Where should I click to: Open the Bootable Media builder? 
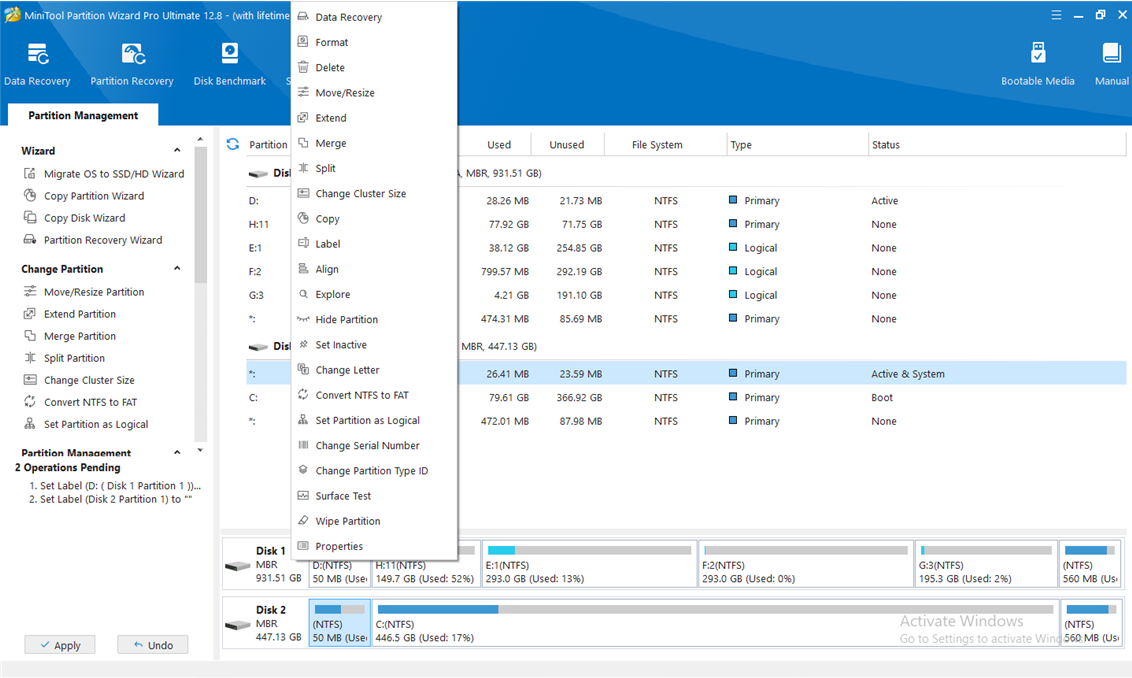pos(1037,65)
